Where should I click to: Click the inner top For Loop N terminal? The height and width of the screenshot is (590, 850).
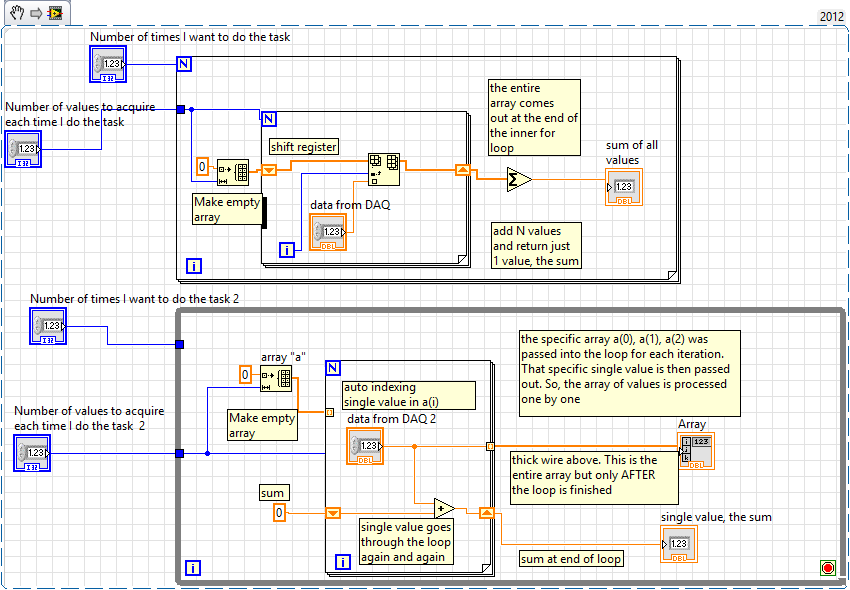tap(269, 119)
